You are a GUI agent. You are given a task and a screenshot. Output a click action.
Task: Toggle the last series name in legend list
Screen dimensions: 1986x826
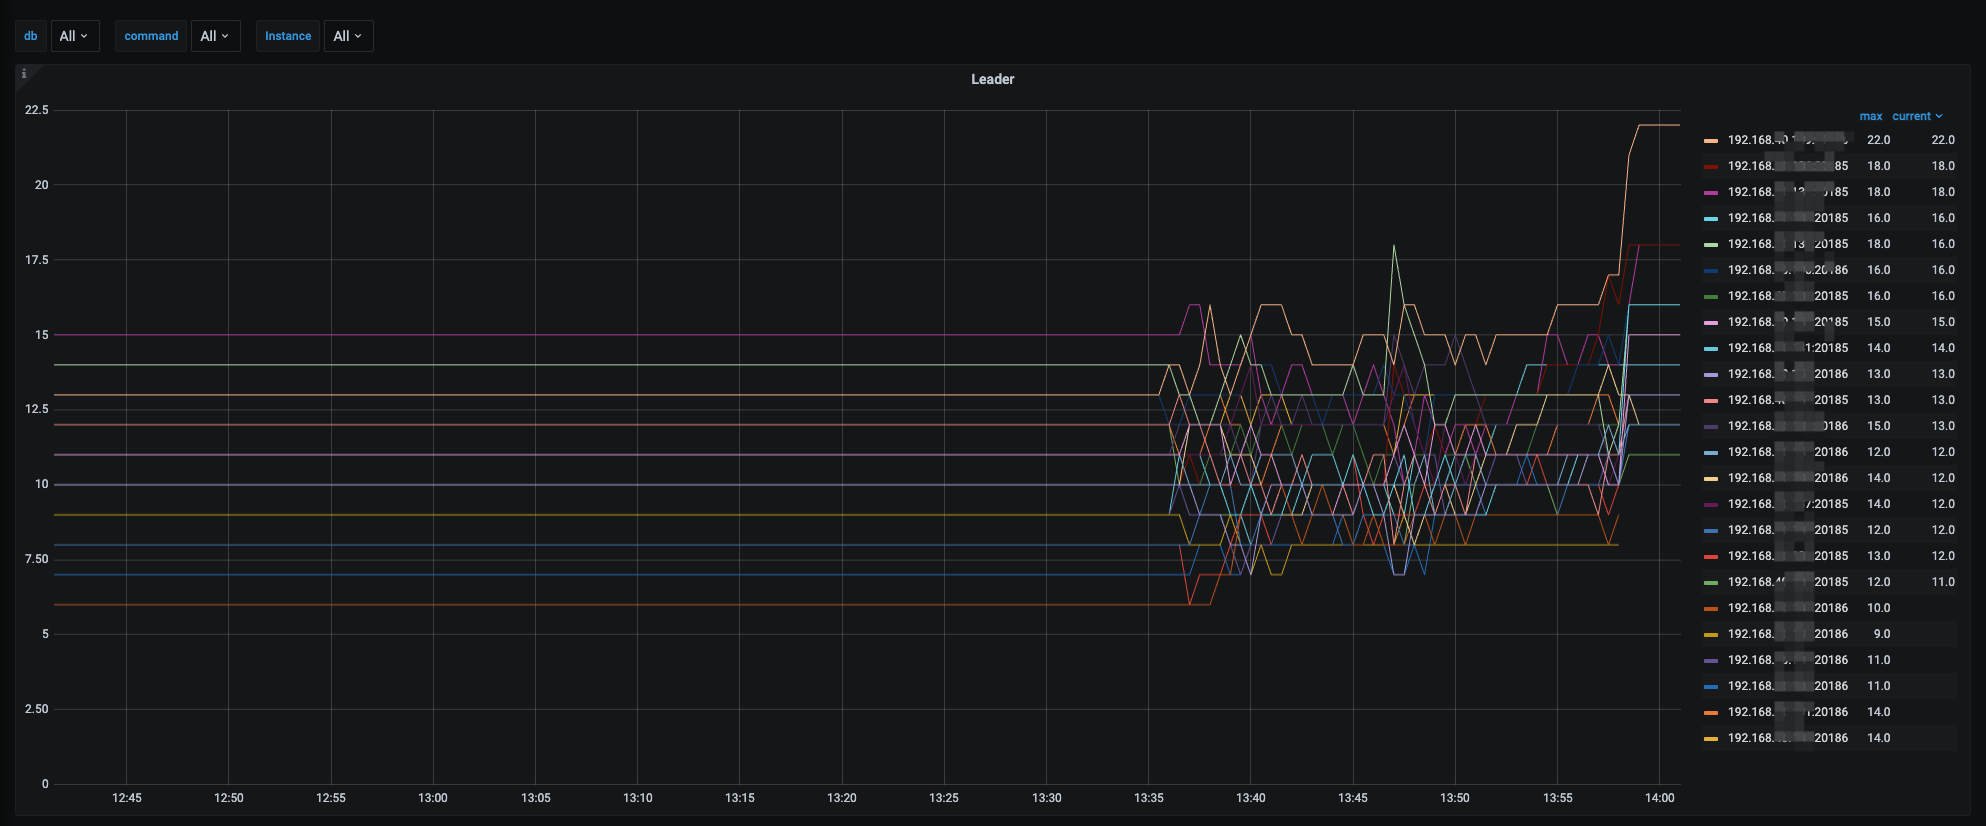[1787, 738]
